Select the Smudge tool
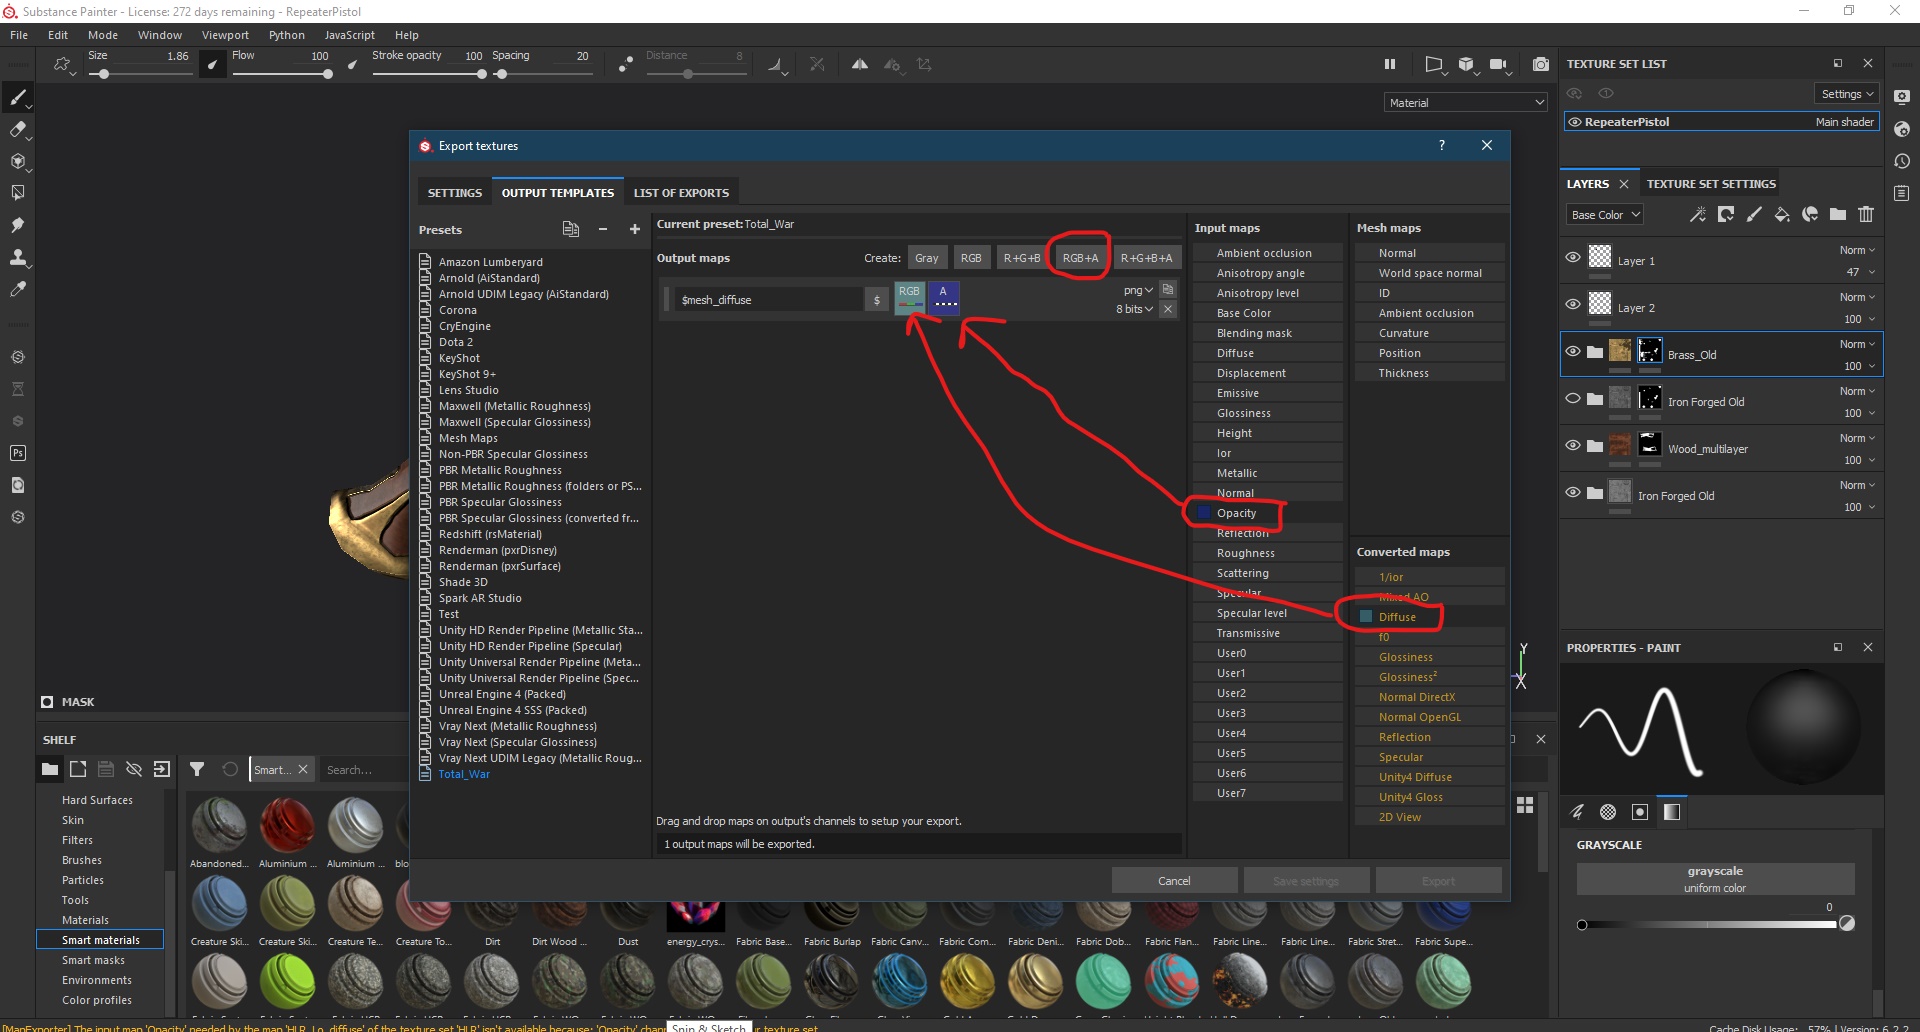Screen dimensions: 1920x1032 point(17,225)
